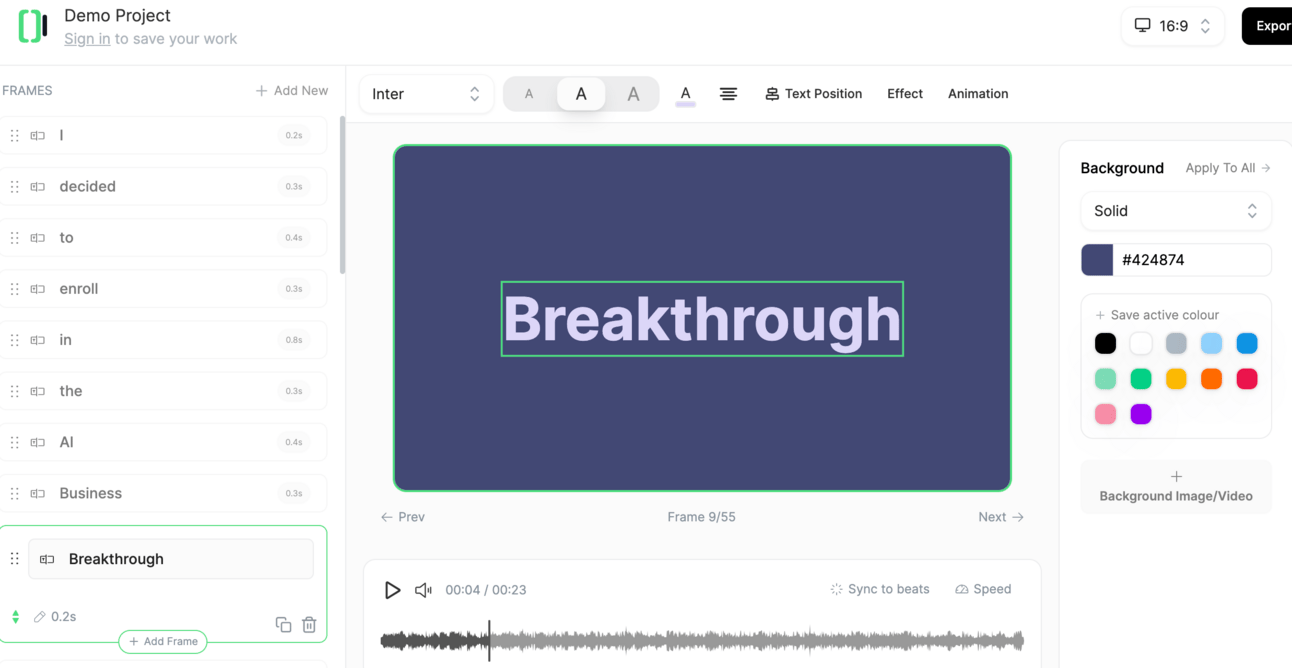Play the audio preview

coord(392,590)
